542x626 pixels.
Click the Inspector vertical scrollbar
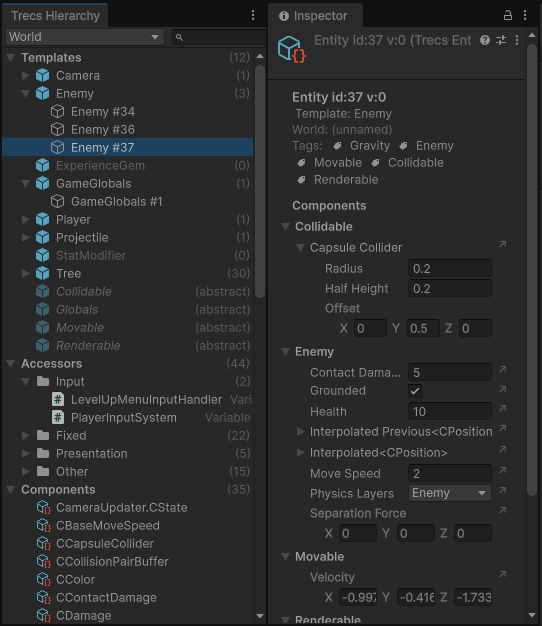[x=532, y=269]
